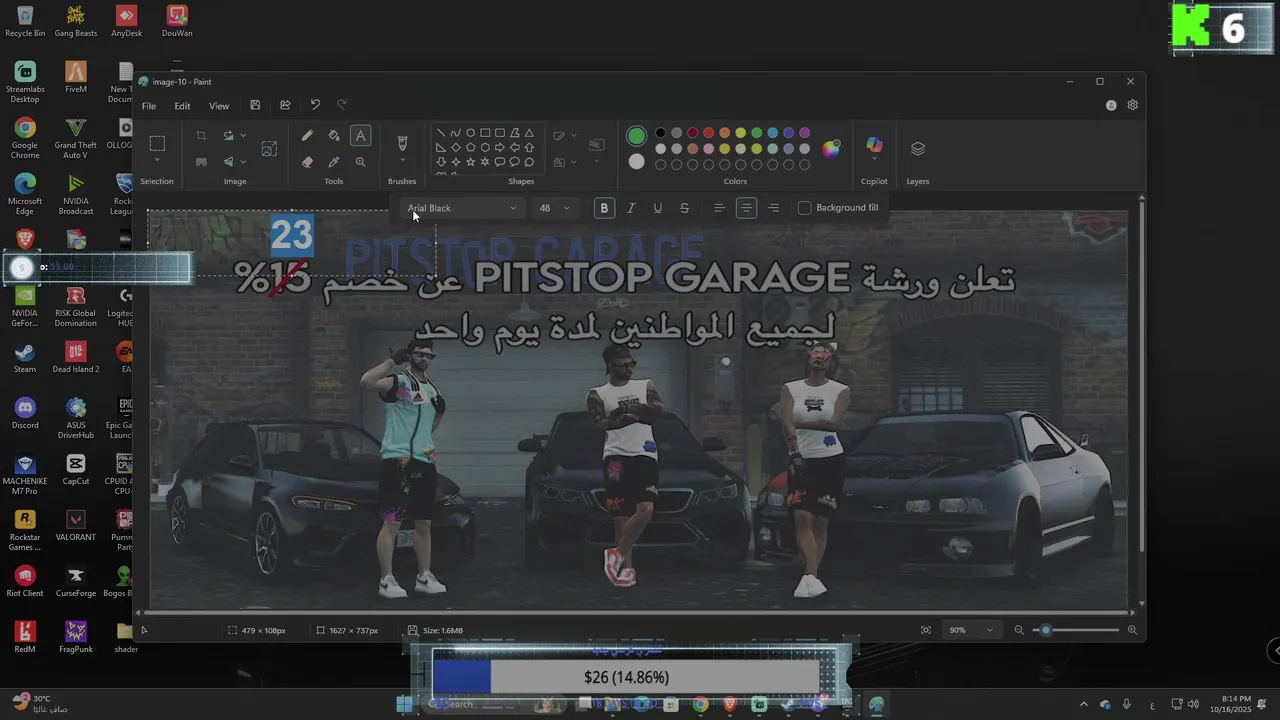
Task: Set text alignment to left
Action: coord(719,208)
